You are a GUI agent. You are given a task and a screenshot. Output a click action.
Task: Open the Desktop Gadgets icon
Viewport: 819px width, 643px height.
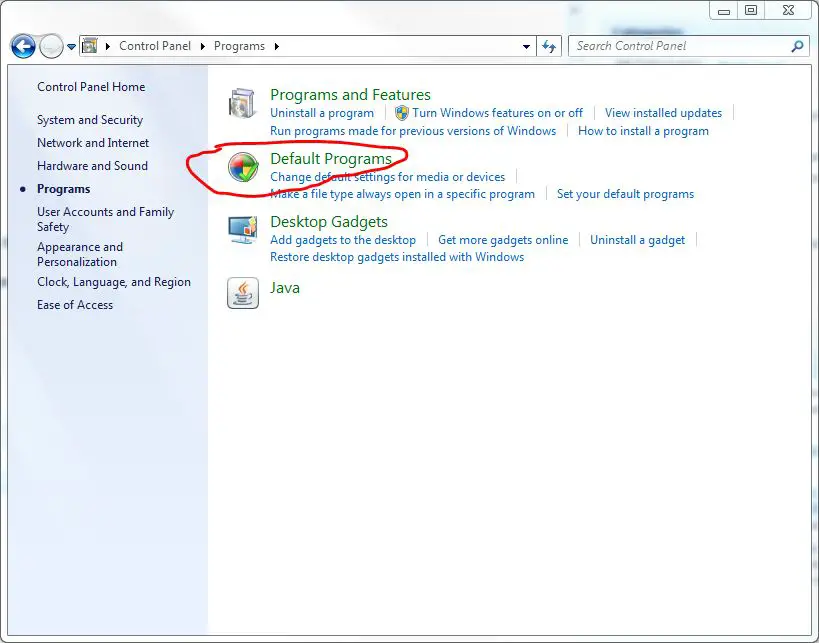tap(243, 230)
